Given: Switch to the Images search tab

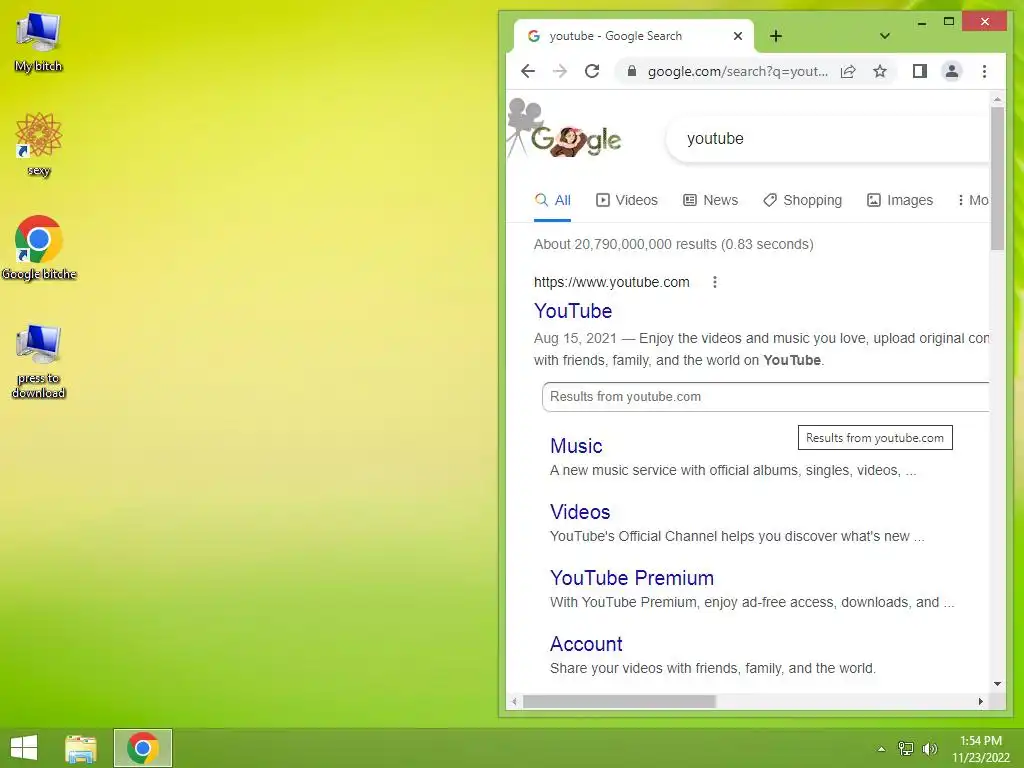Looking at the screenshot, I should point(900,200).
